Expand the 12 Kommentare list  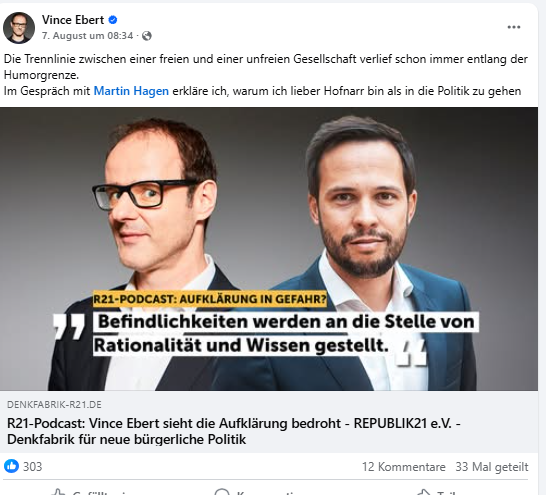point(404,467)
